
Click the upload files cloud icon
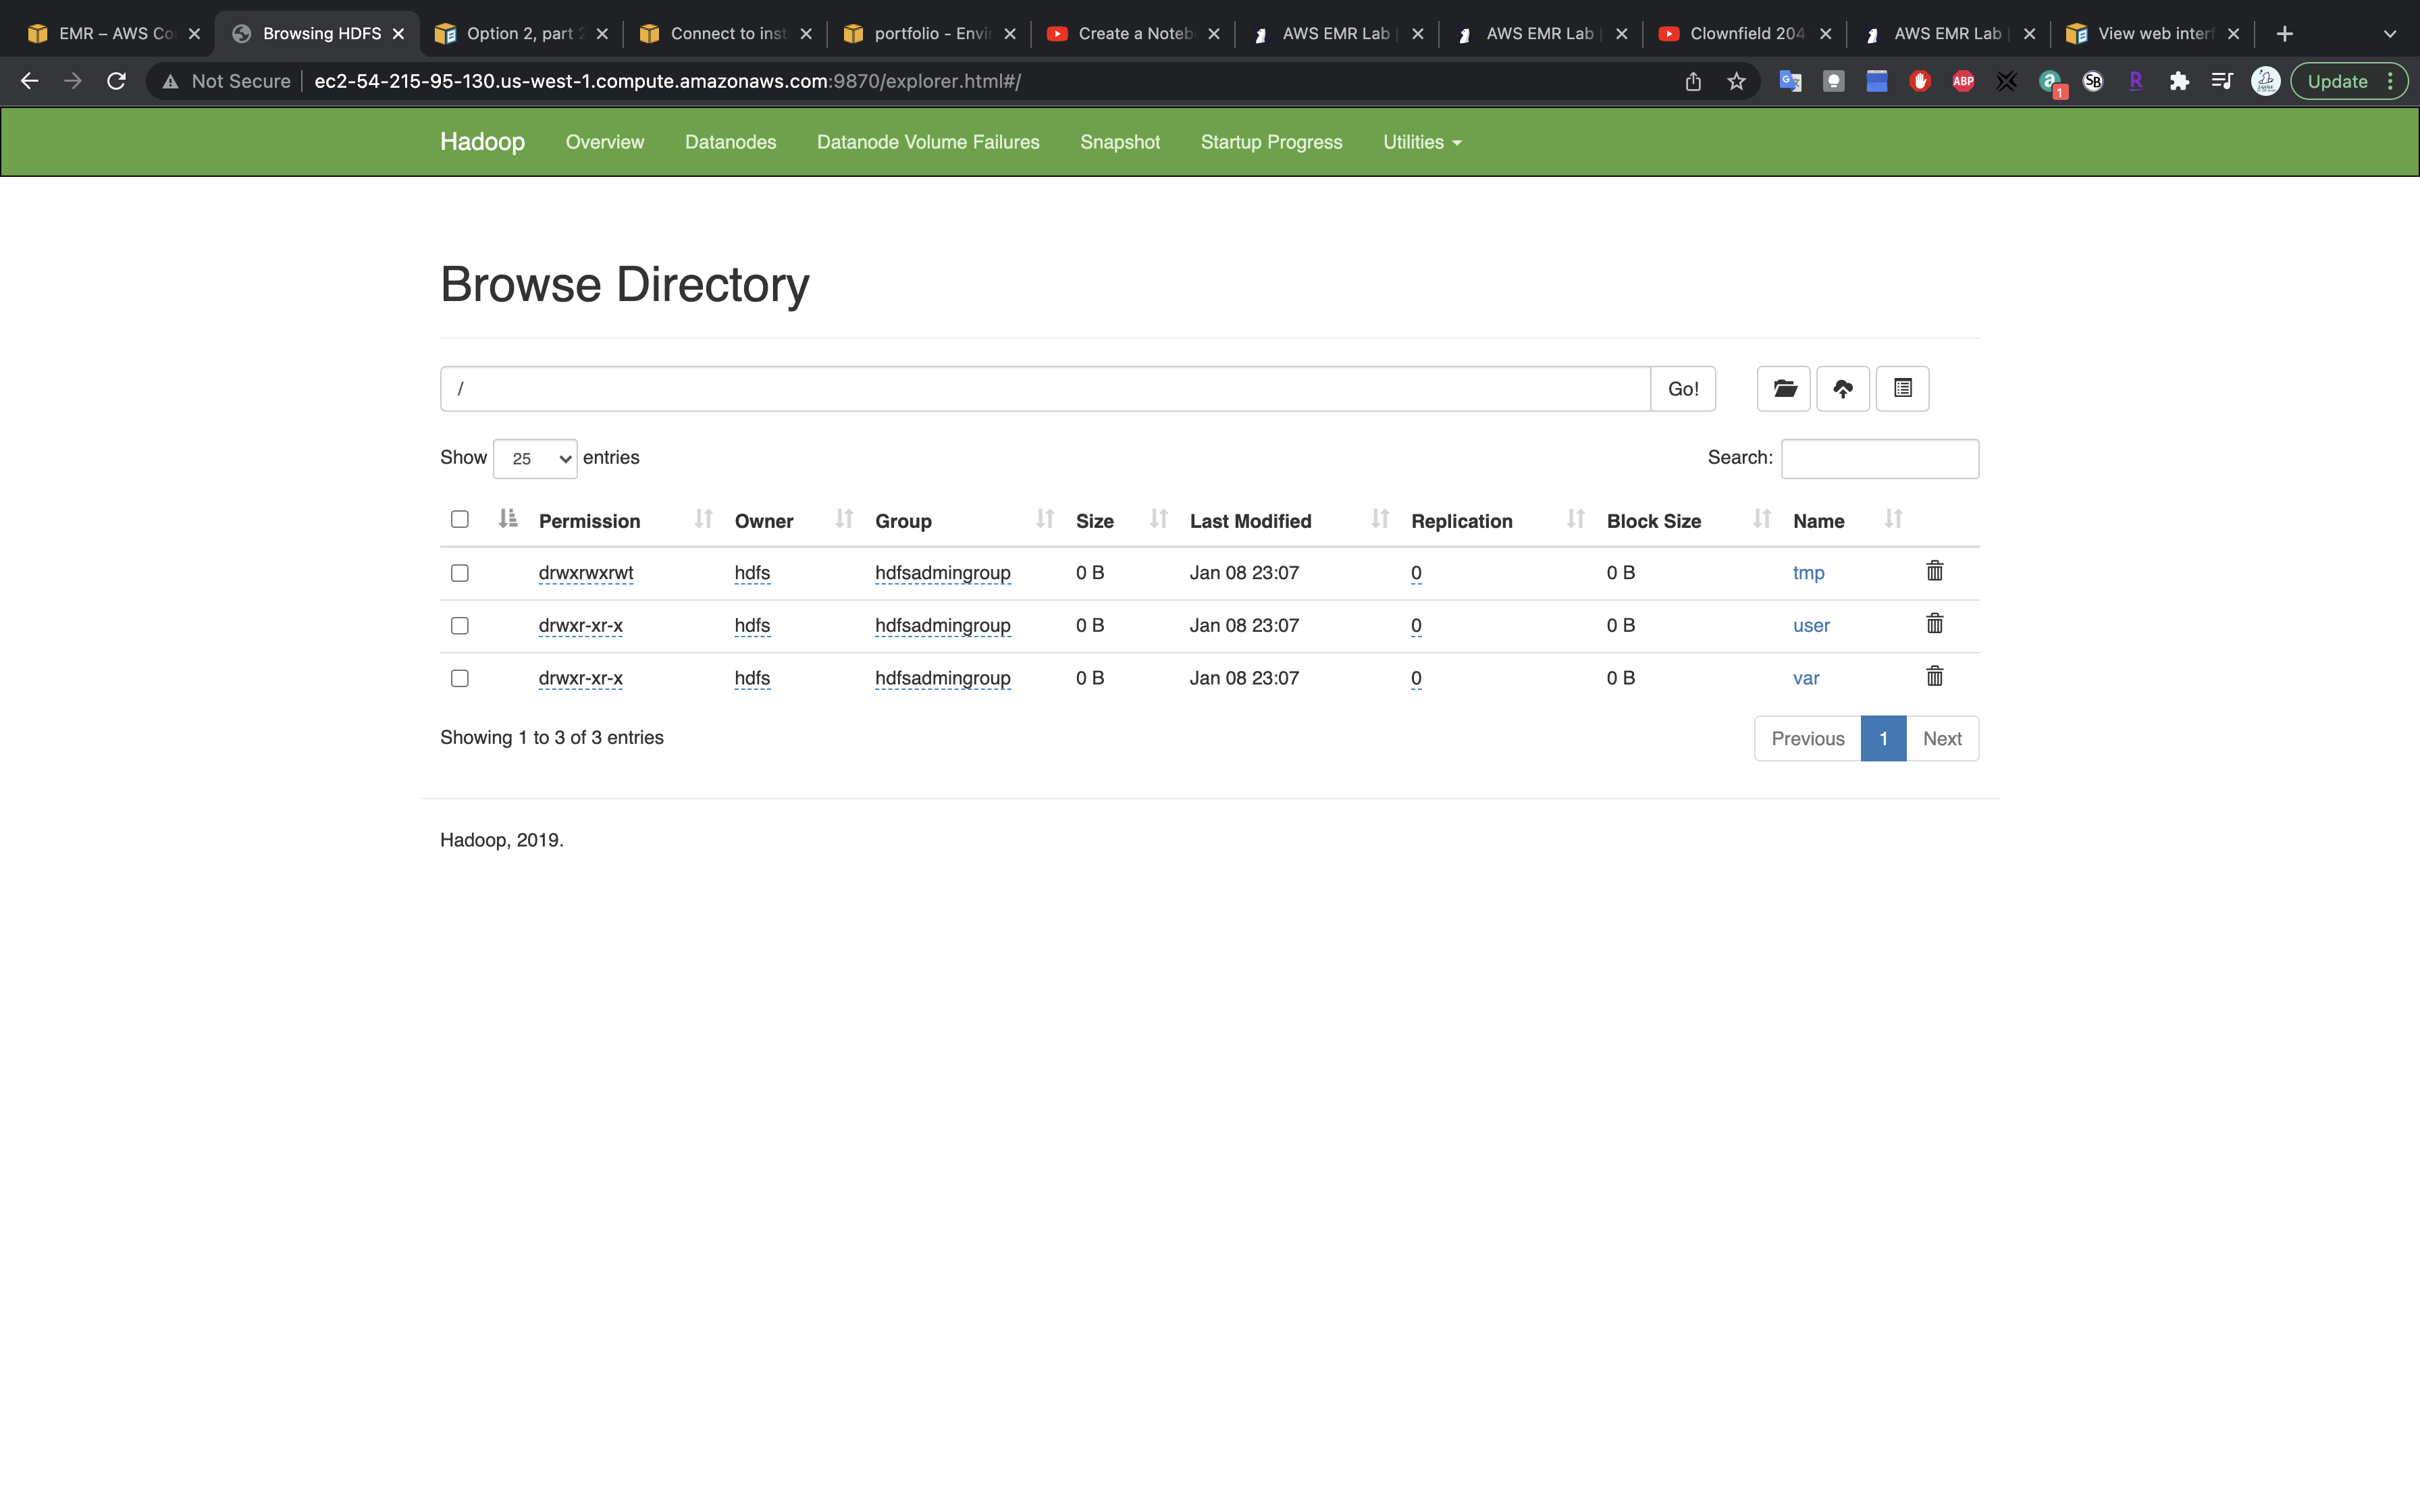[1843, 389]
